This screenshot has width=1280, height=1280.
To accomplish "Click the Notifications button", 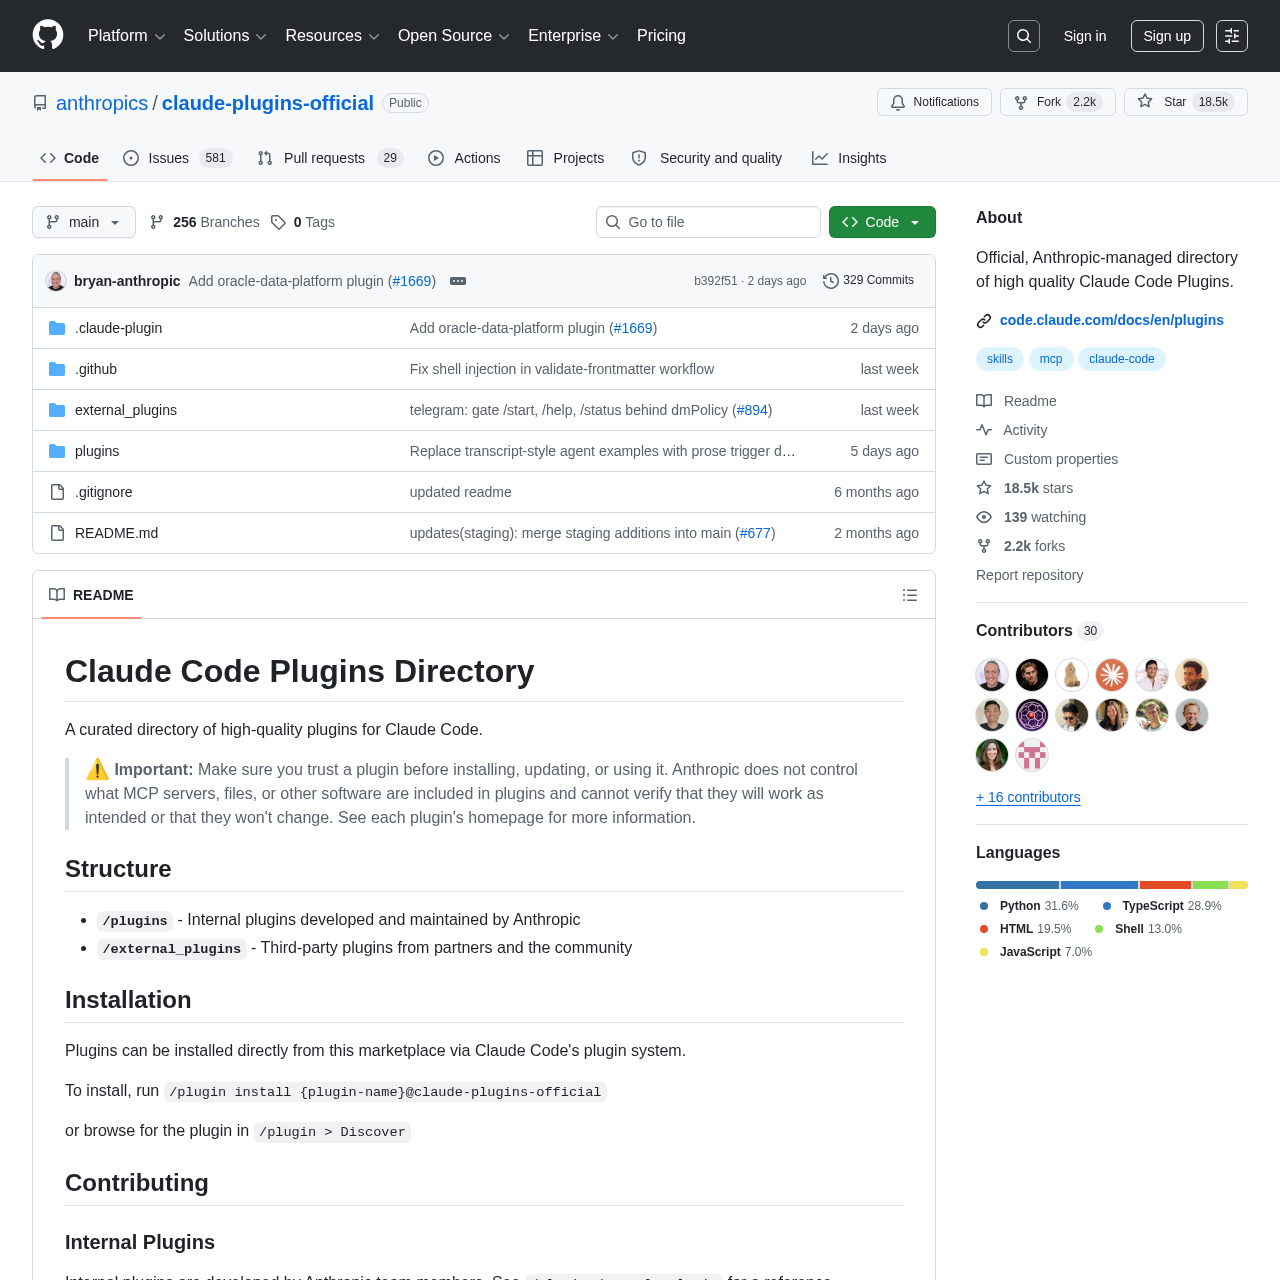I will (934, 102).
